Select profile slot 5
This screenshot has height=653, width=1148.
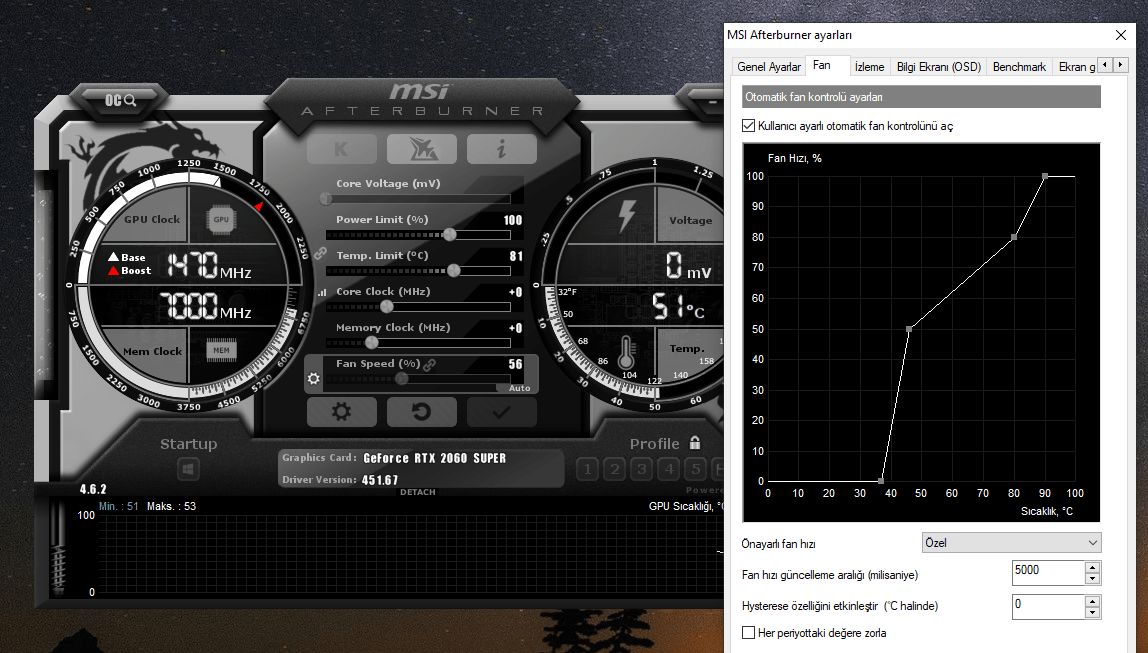696,469
